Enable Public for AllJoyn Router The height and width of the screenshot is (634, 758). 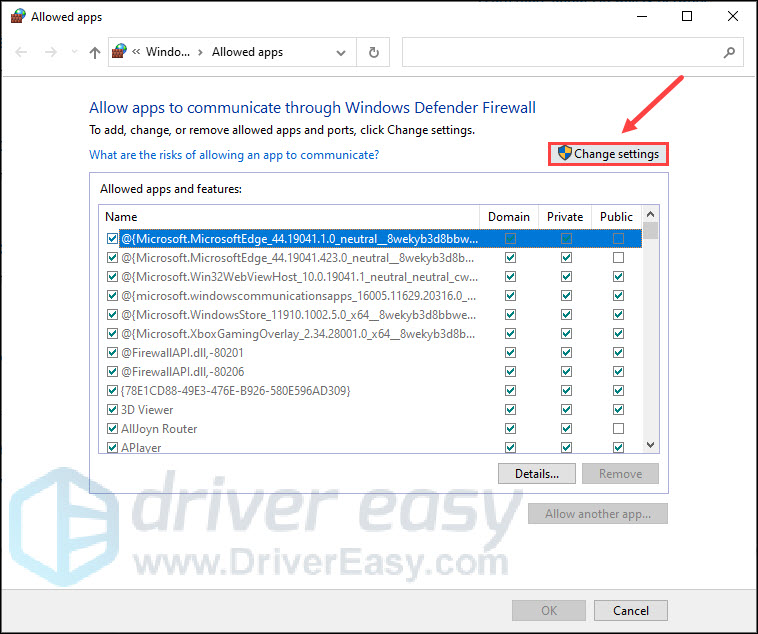pos(618,428)
